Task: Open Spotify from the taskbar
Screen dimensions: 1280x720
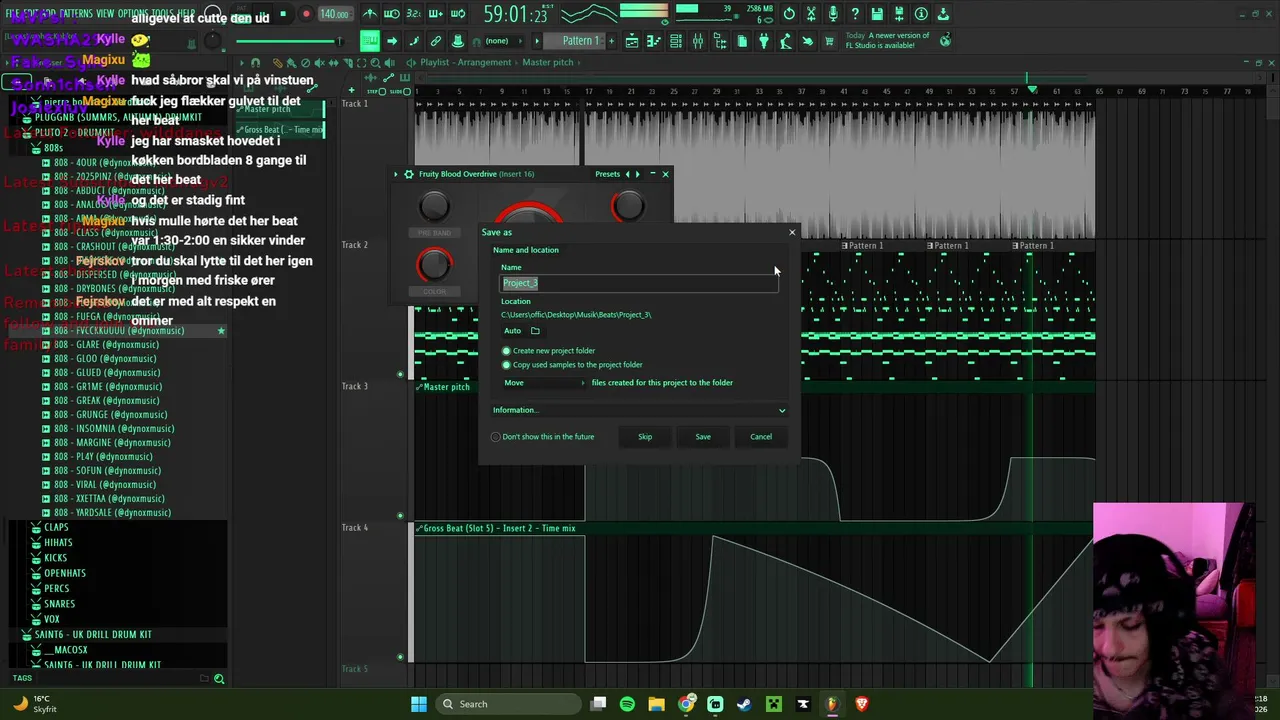Action: (627, 704)
